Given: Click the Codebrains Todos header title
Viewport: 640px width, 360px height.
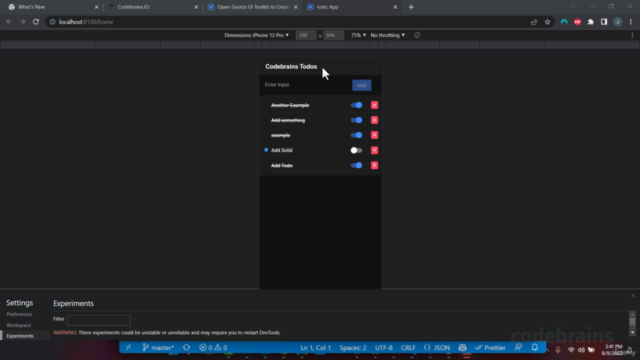Looking at the screenshot, I should pos(291,67).
